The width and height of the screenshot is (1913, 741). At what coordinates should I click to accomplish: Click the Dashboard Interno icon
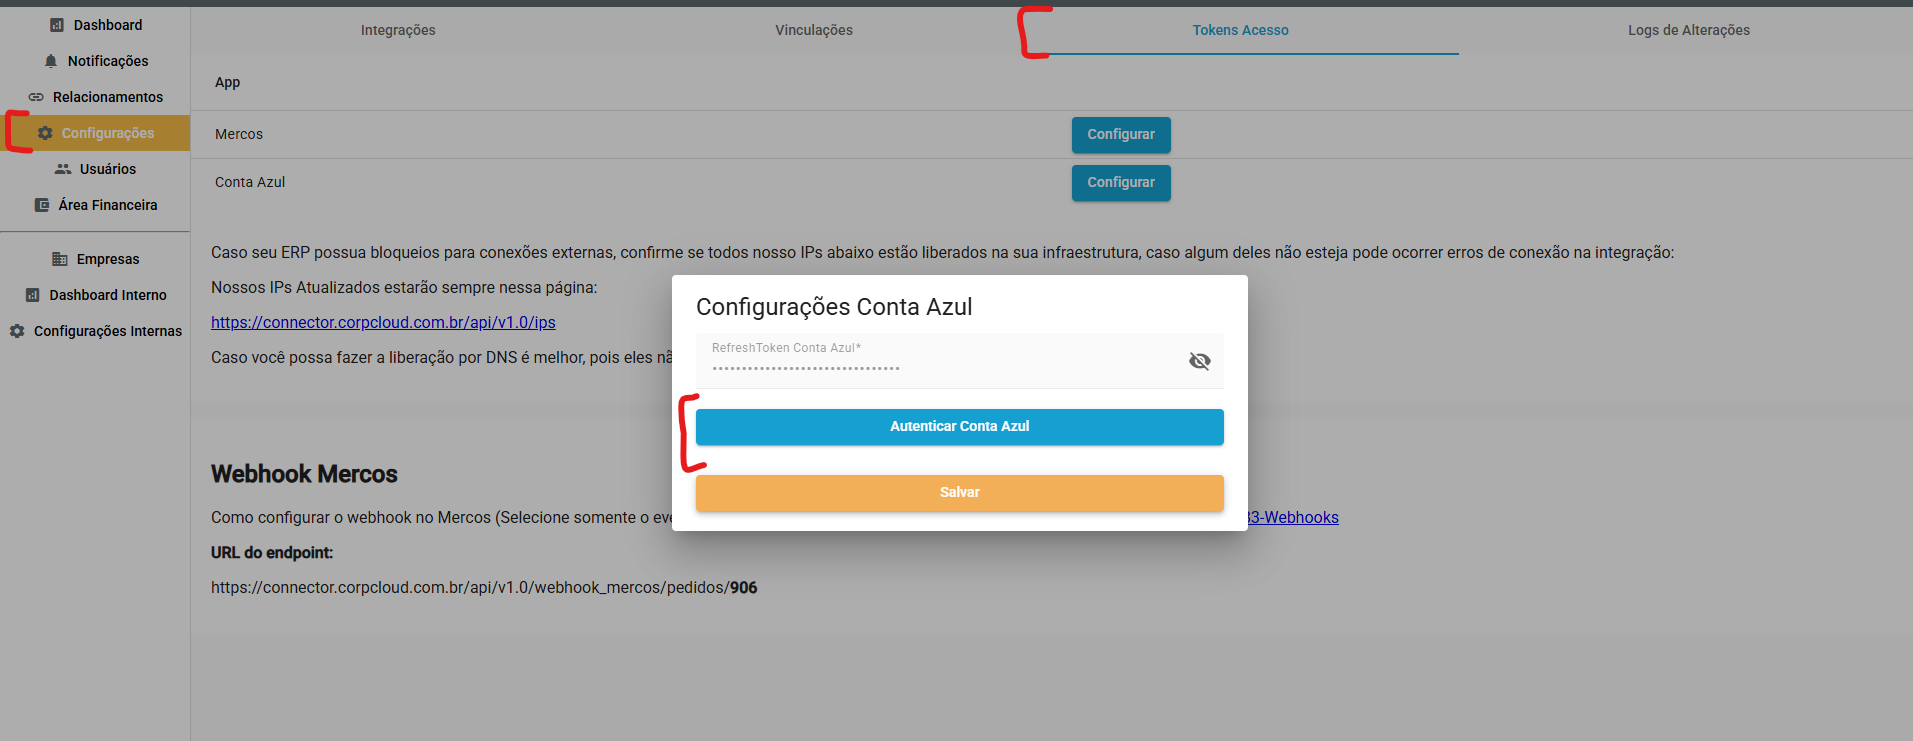pyautogui.click(x=33, y=295)
